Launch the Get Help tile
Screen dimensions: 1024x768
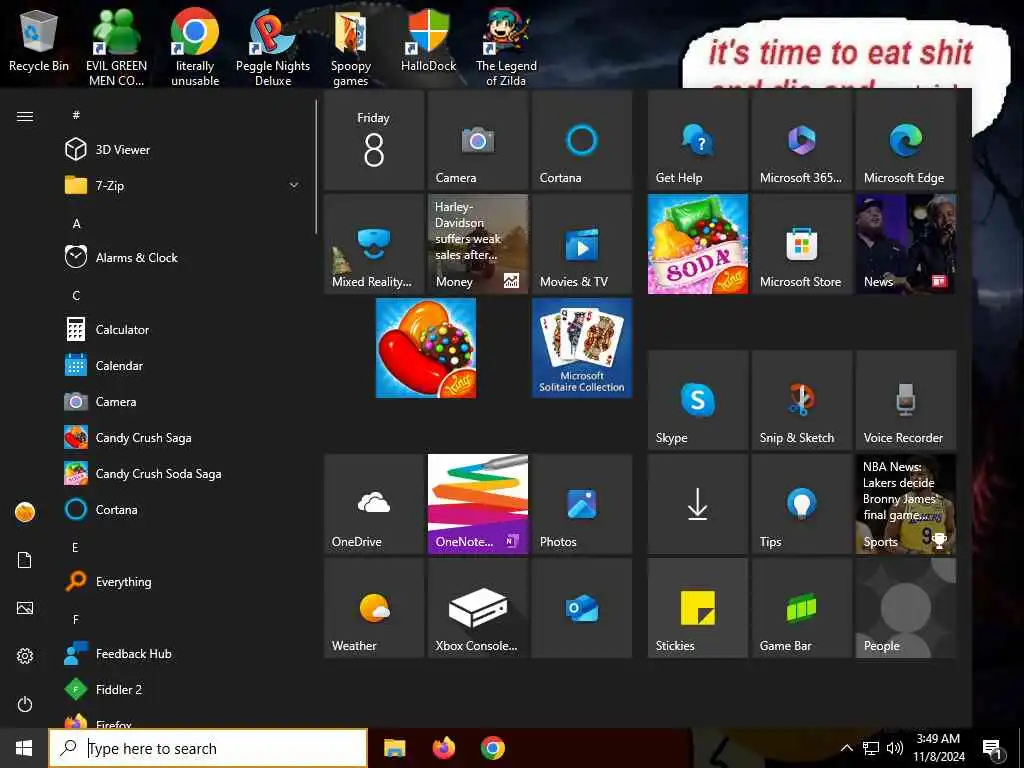click(x=697, y=140)
